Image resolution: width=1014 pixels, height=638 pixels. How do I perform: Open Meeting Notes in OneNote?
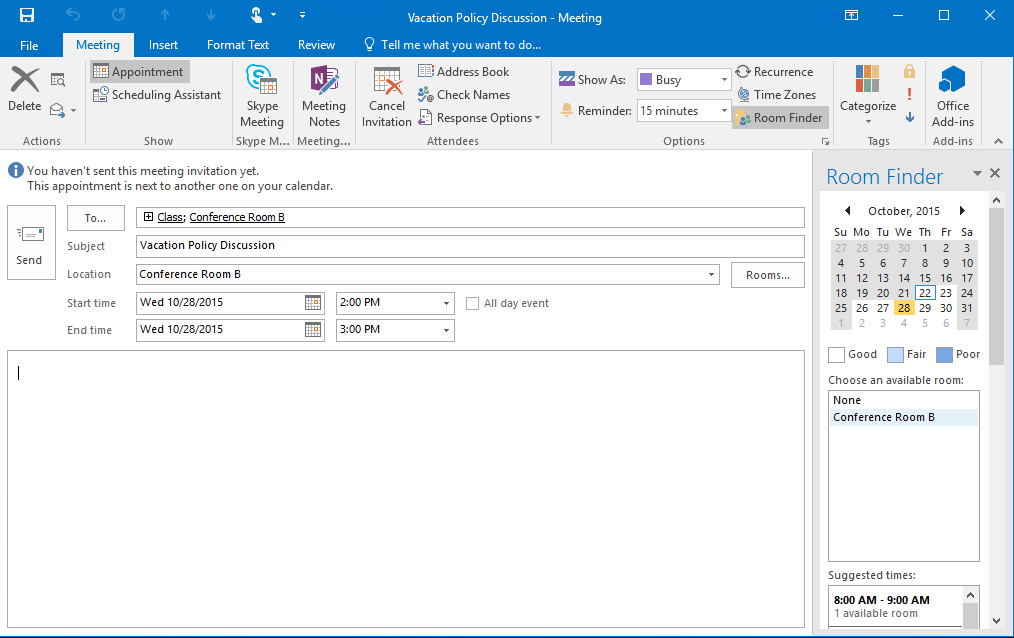point(323,97)
